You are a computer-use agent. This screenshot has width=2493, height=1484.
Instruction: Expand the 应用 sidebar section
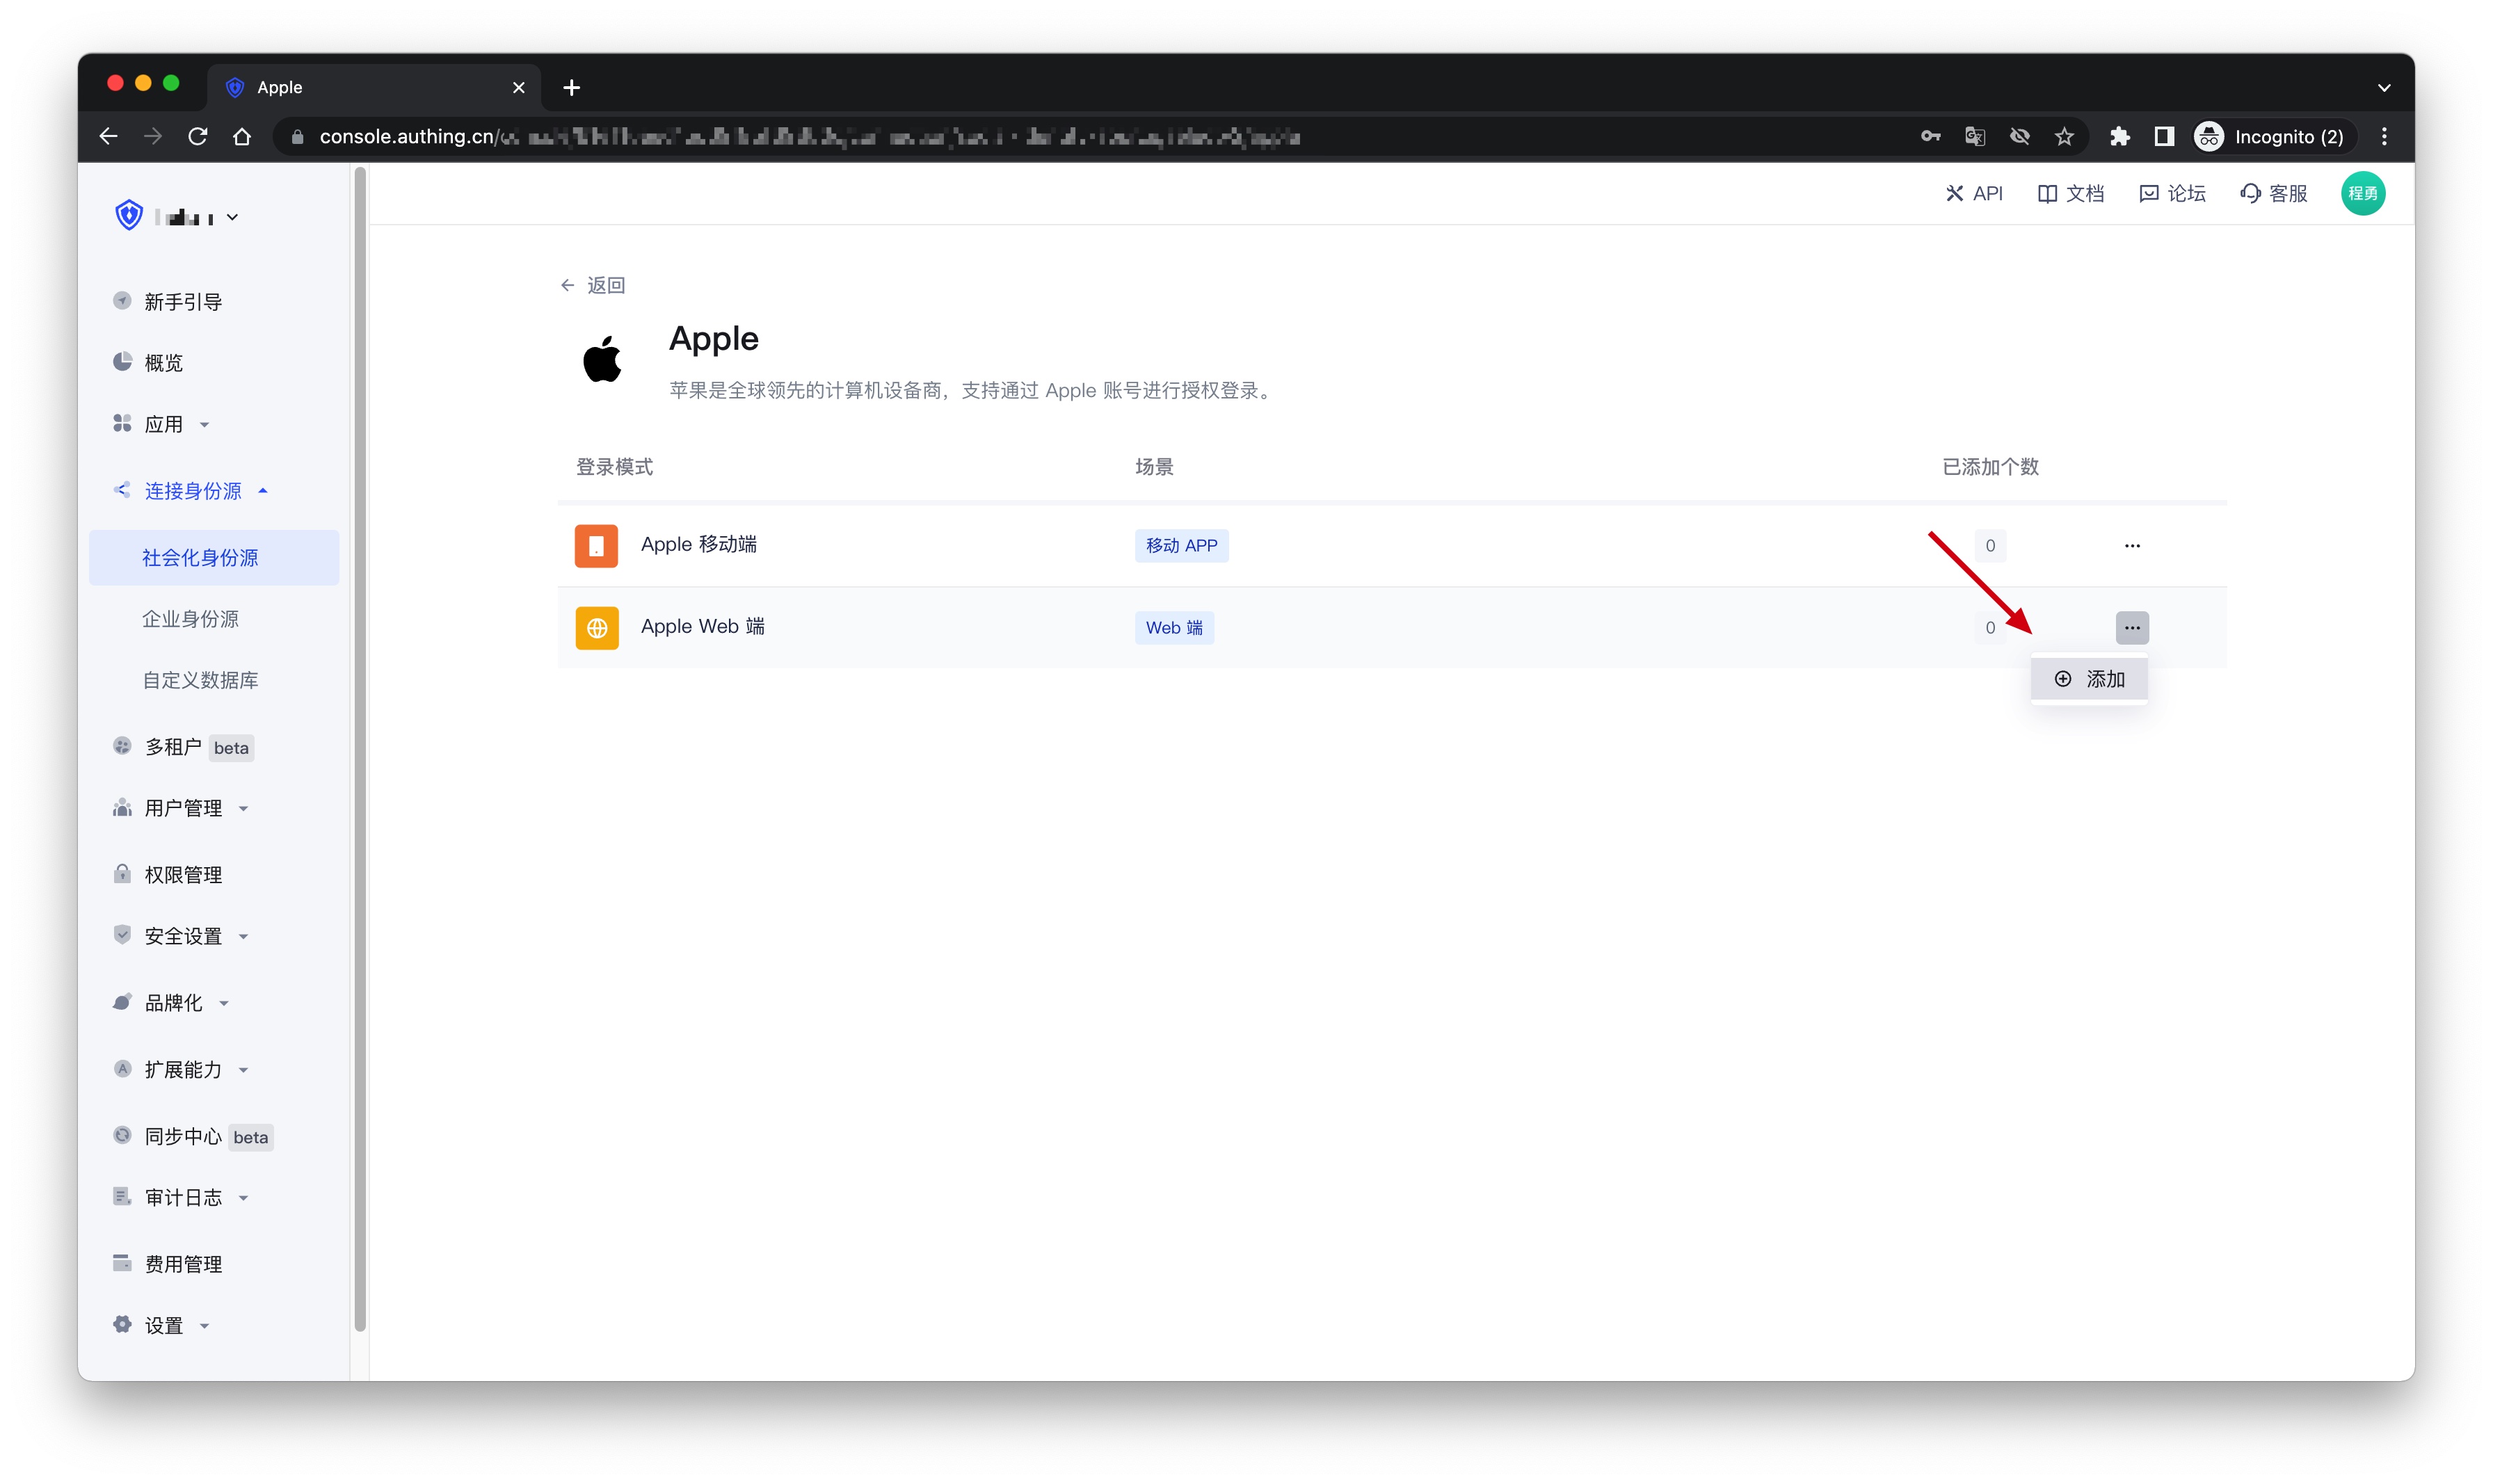[163, 425]
